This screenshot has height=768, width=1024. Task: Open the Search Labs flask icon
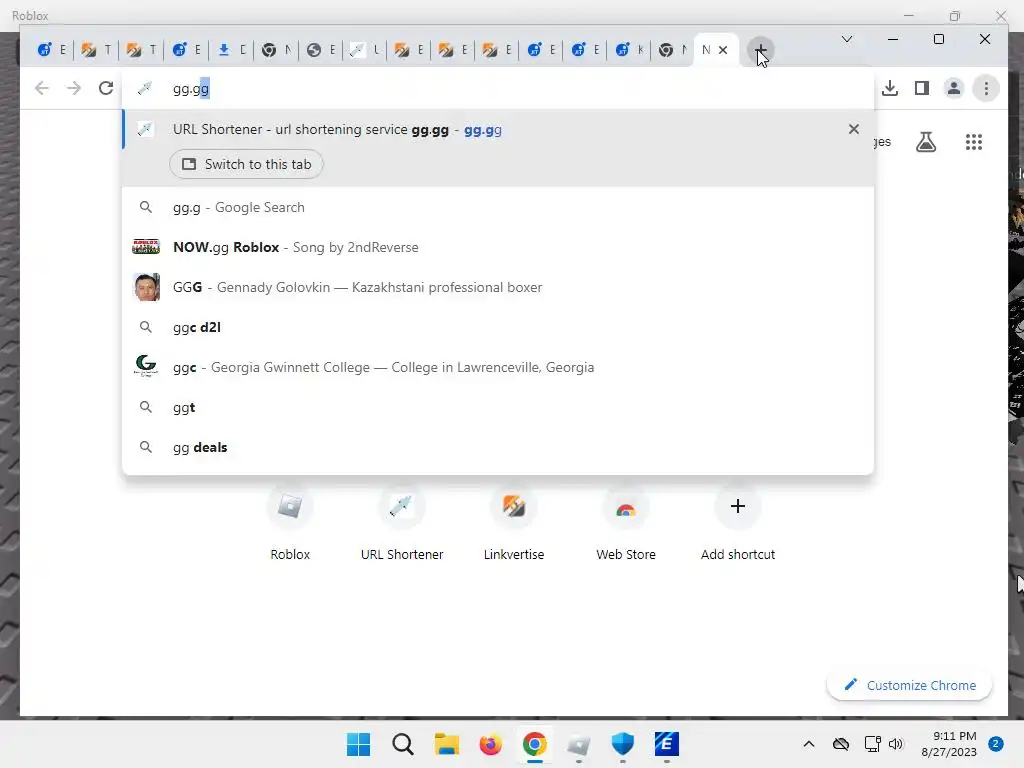click(925, 142)
